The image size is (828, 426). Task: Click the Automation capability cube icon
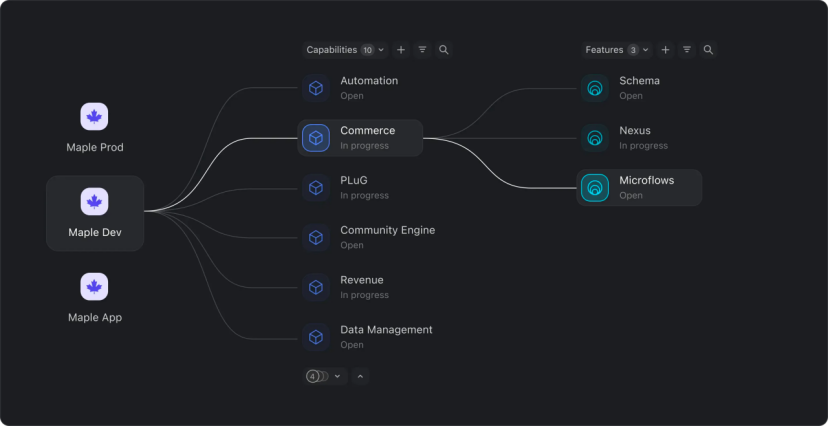point(316,88)
